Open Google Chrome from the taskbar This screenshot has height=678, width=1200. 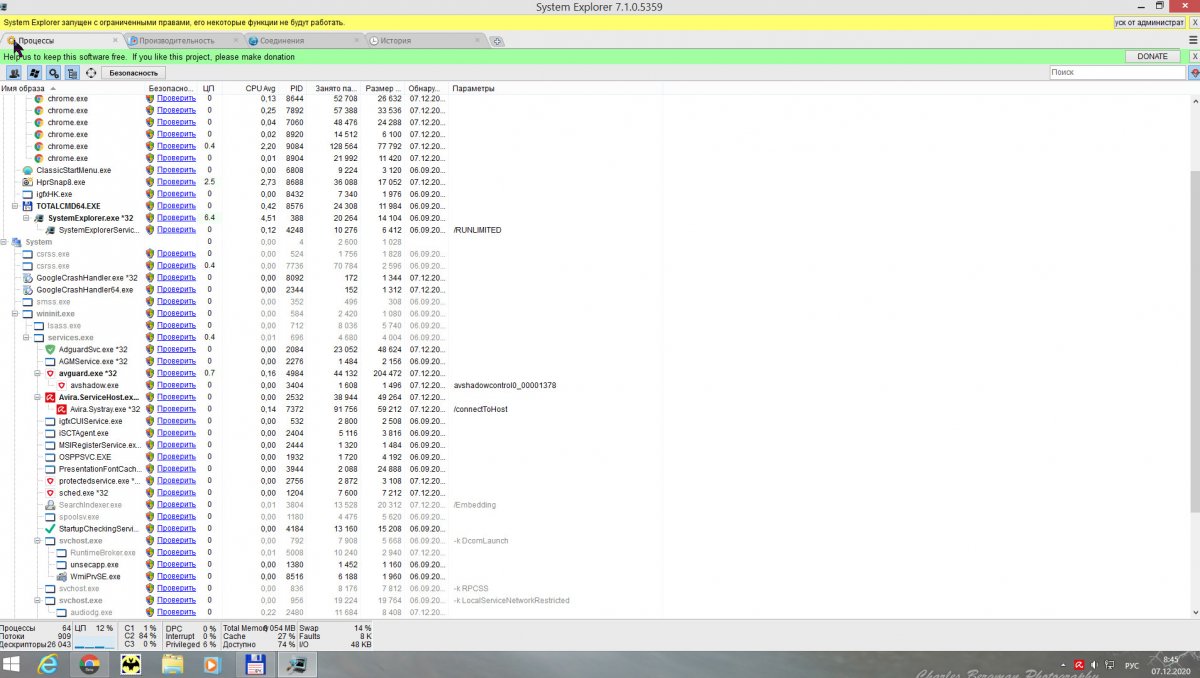click(90, 665)
